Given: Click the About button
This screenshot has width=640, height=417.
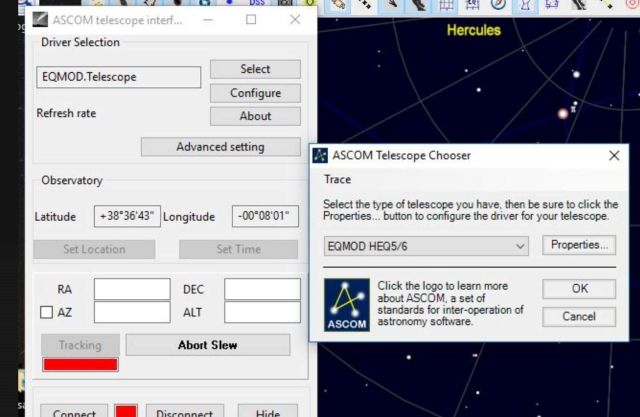Looking at the screenshot, I should tap(255, 116).
